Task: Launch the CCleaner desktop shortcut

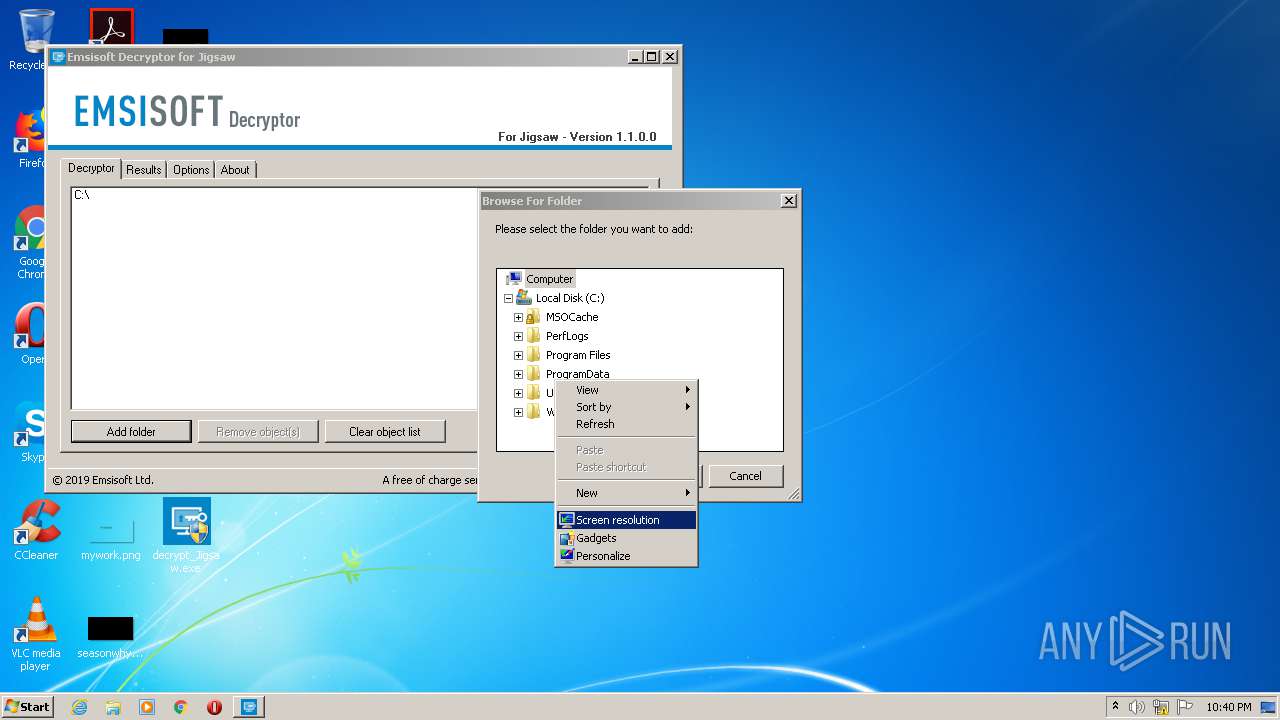Action: point(36,530)
